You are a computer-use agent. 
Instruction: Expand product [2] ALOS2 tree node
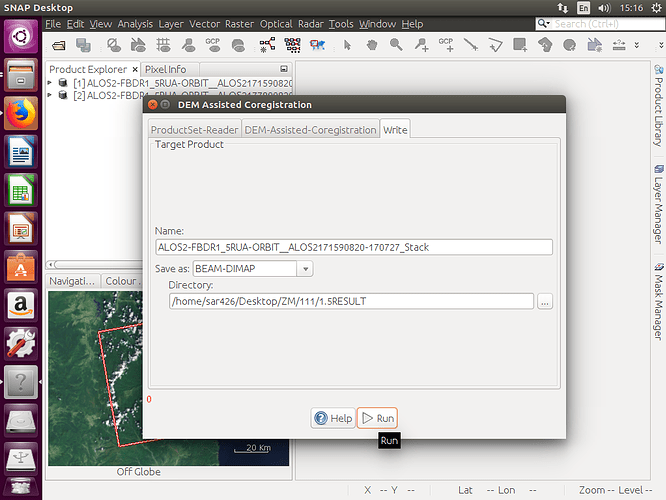tap(50, 95)
